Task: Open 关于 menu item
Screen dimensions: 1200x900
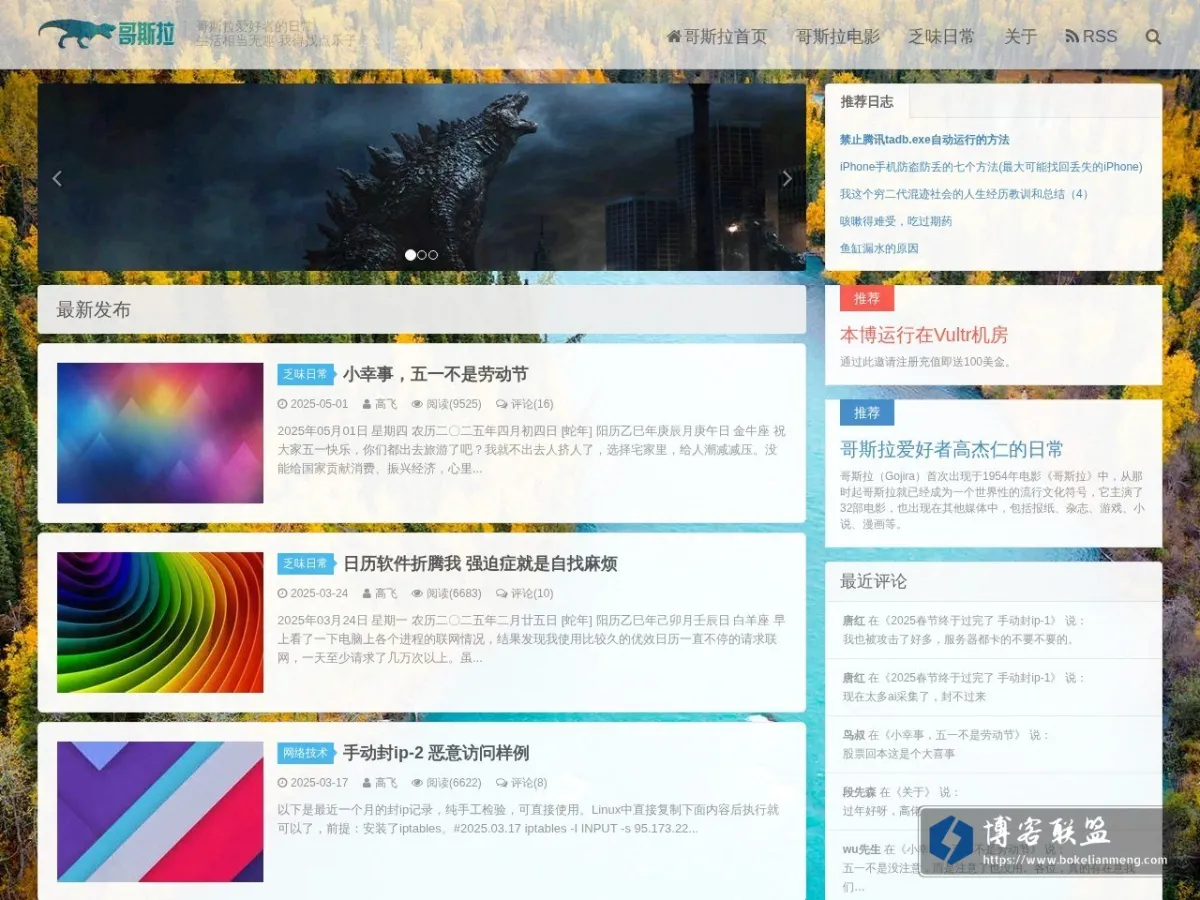Action: [1021, 37]
